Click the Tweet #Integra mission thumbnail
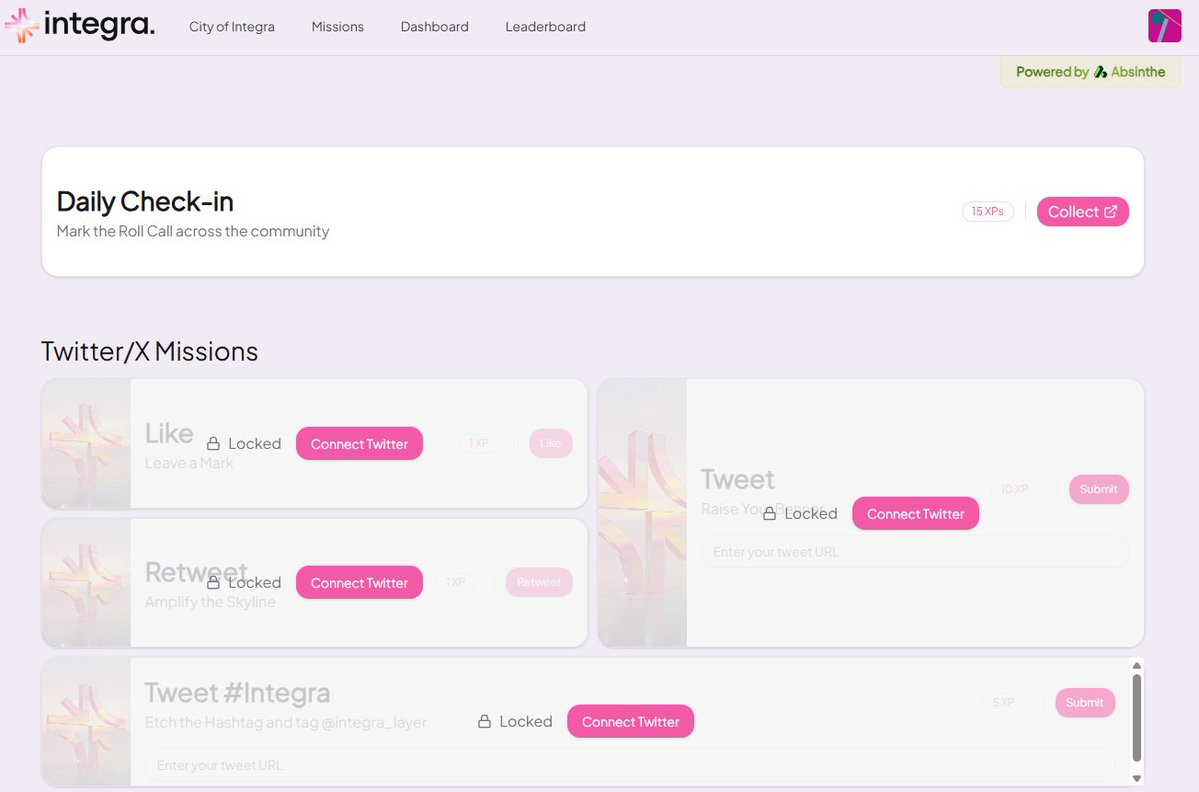1199x792 pixels. (86, 722)
